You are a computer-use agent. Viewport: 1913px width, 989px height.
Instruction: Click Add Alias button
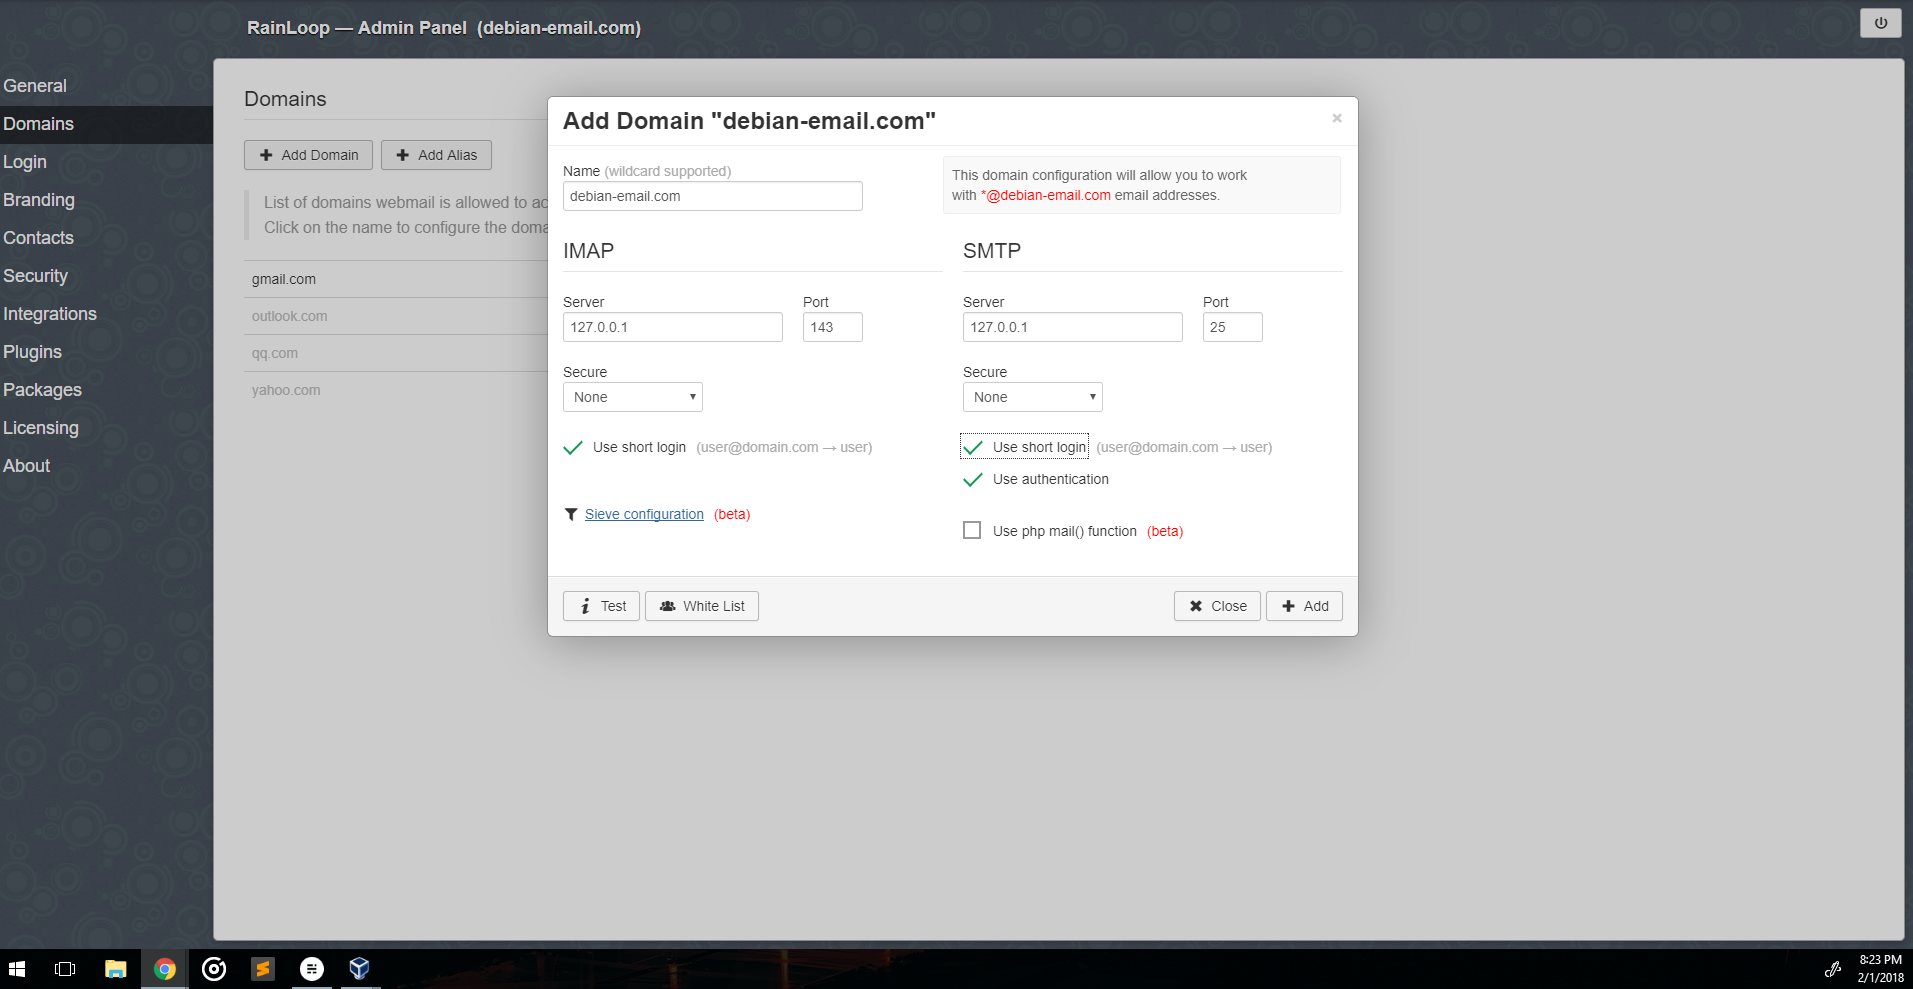coord(436,155)
